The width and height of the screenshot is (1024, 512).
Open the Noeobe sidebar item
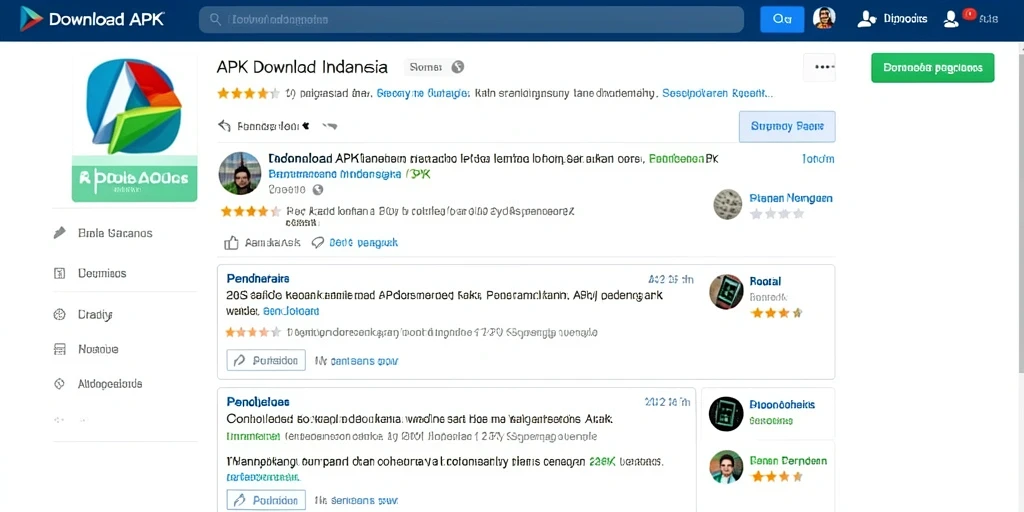coord(98,349)
